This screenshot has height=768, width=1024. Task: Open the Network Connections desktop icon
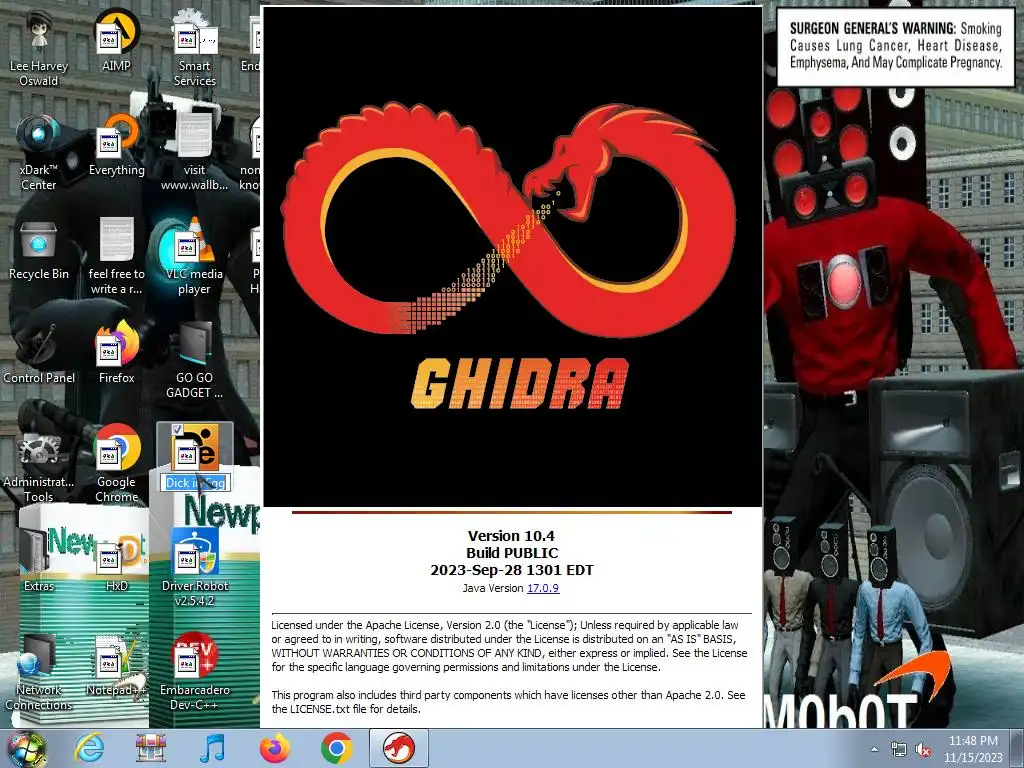pyautogui.click(x=39, y=672)
